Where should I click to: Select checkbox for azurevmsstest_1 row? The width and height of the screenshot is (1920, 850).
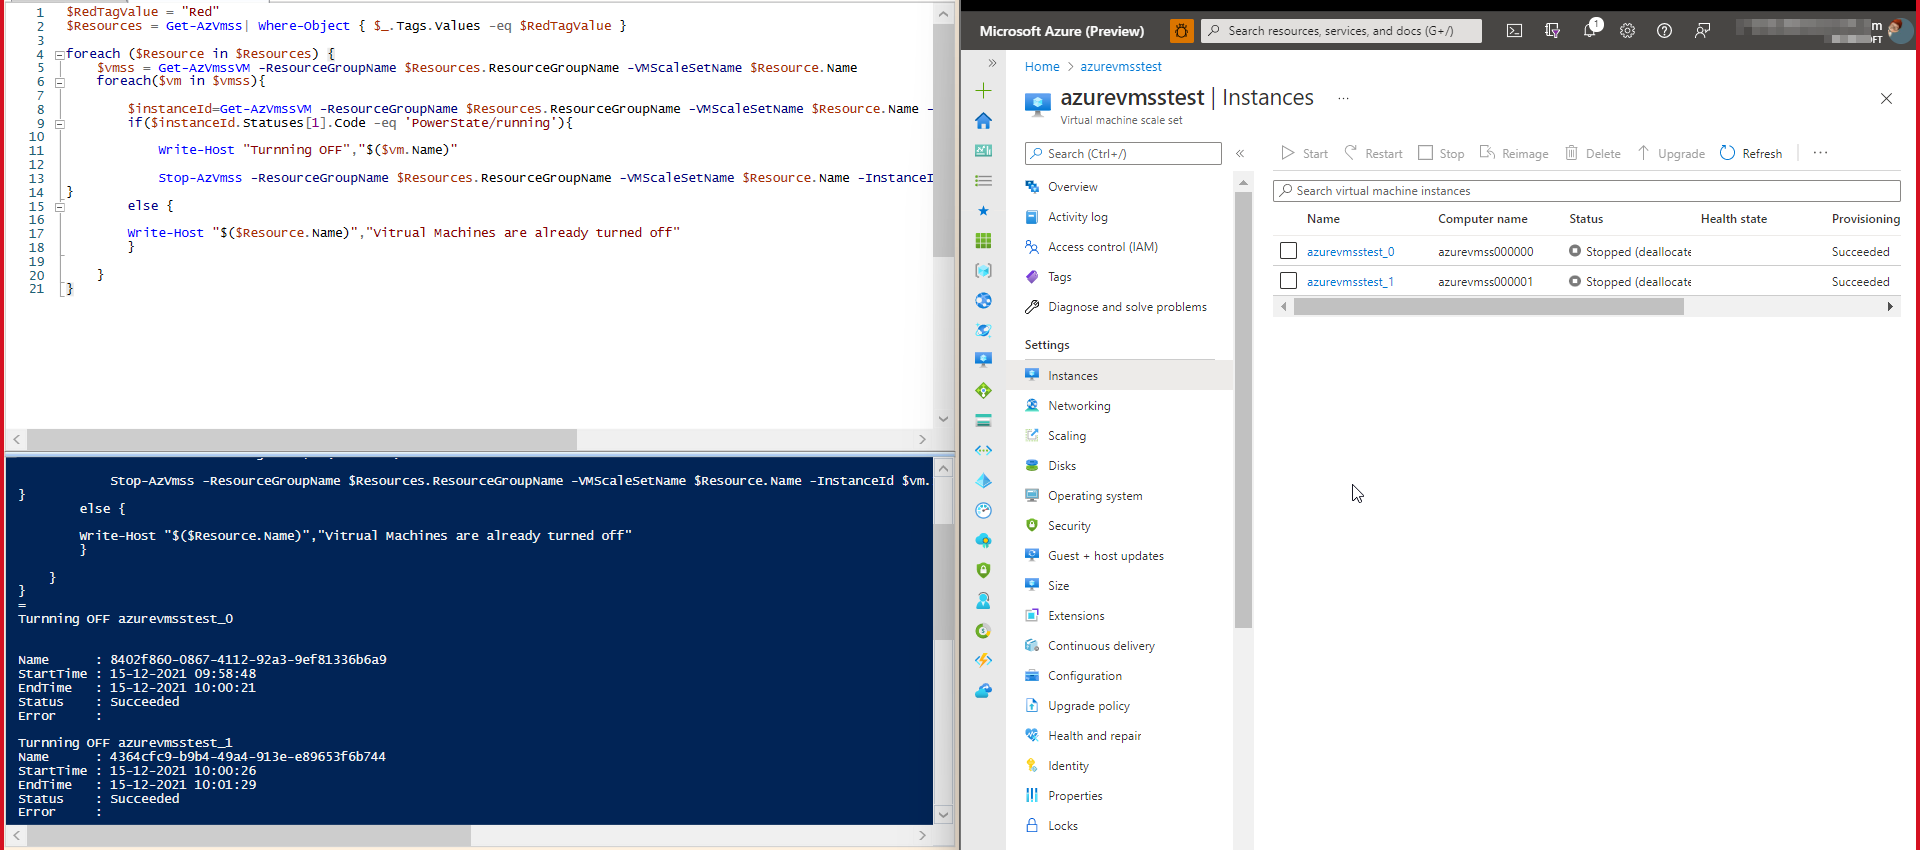coord(1288,281)
